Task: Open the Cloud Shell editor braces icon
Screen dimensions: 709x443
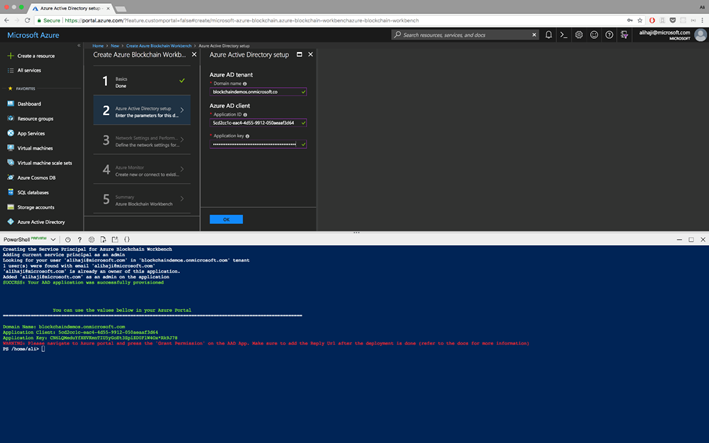Action: tap(127, 240)
